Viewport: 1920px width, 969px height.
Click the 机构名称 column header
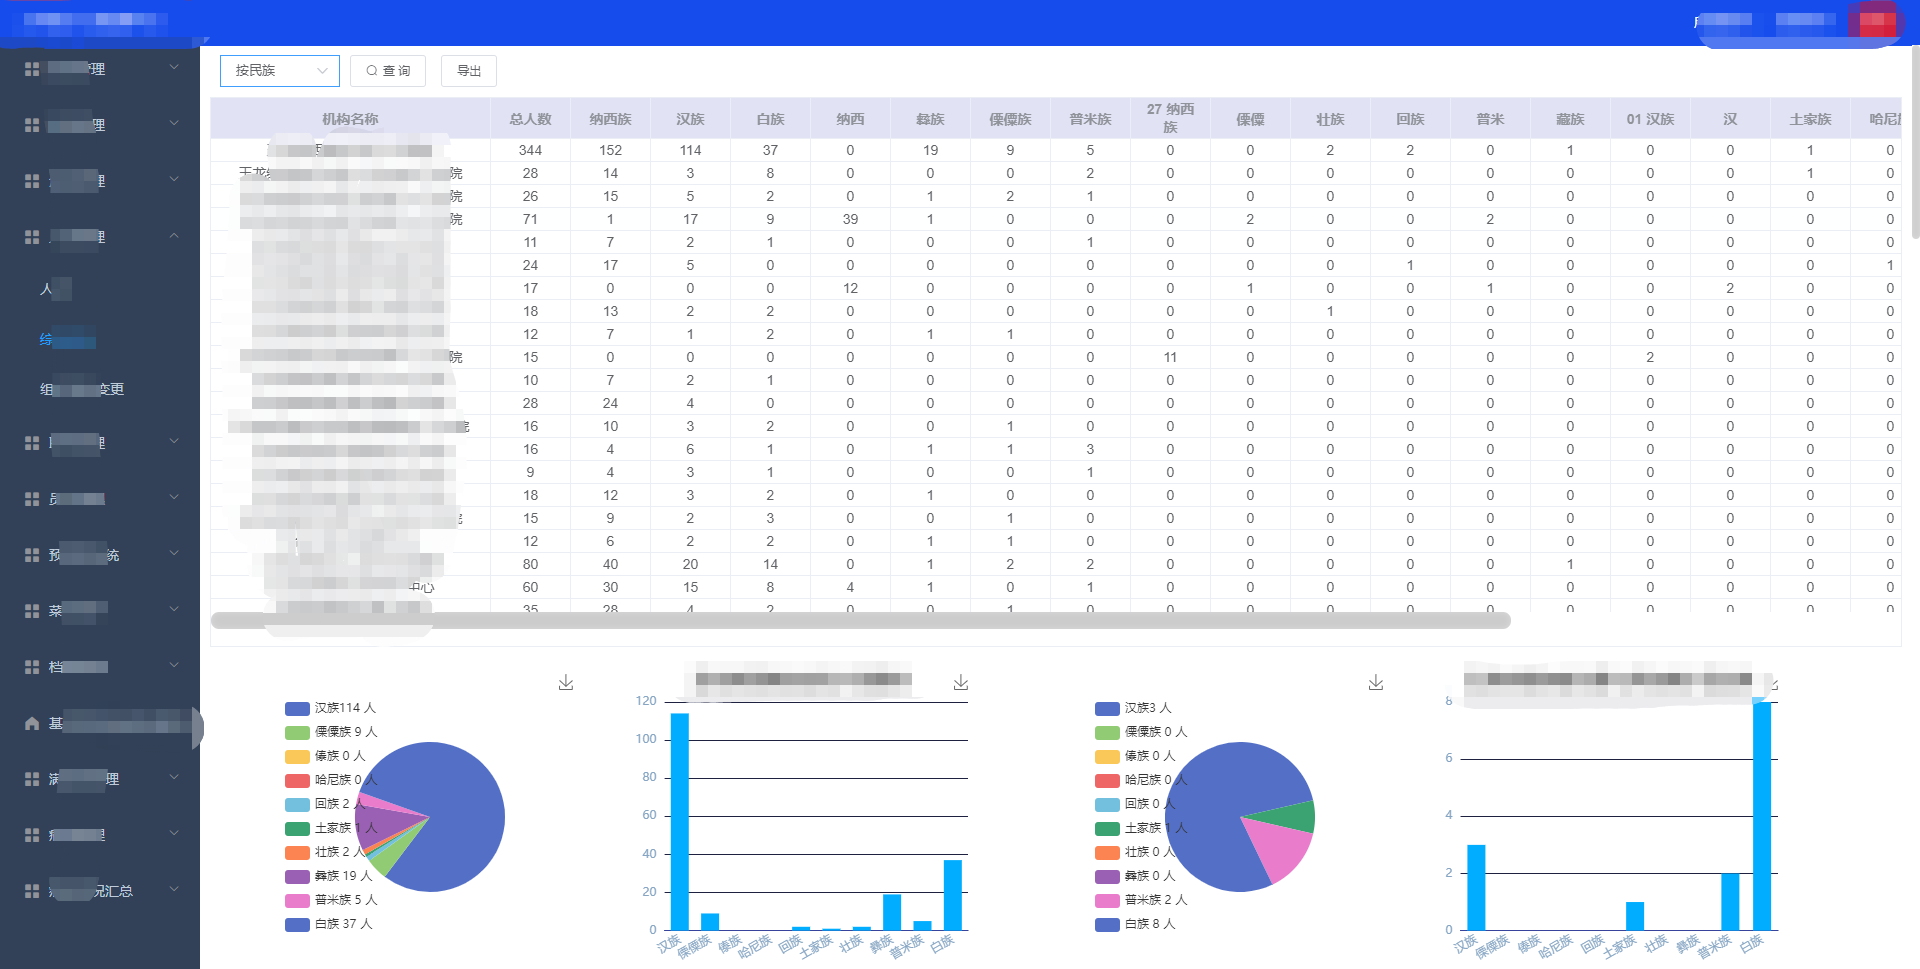pyautogui.click(x=350, y=119)
